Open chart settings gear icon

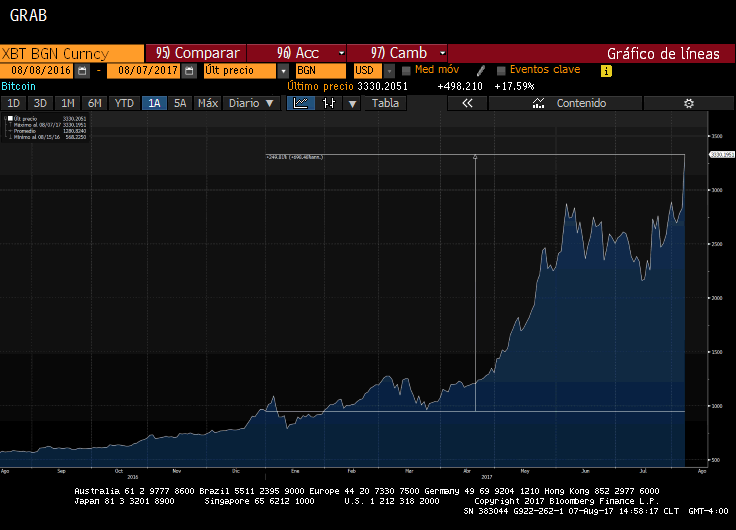click(688, 103)
